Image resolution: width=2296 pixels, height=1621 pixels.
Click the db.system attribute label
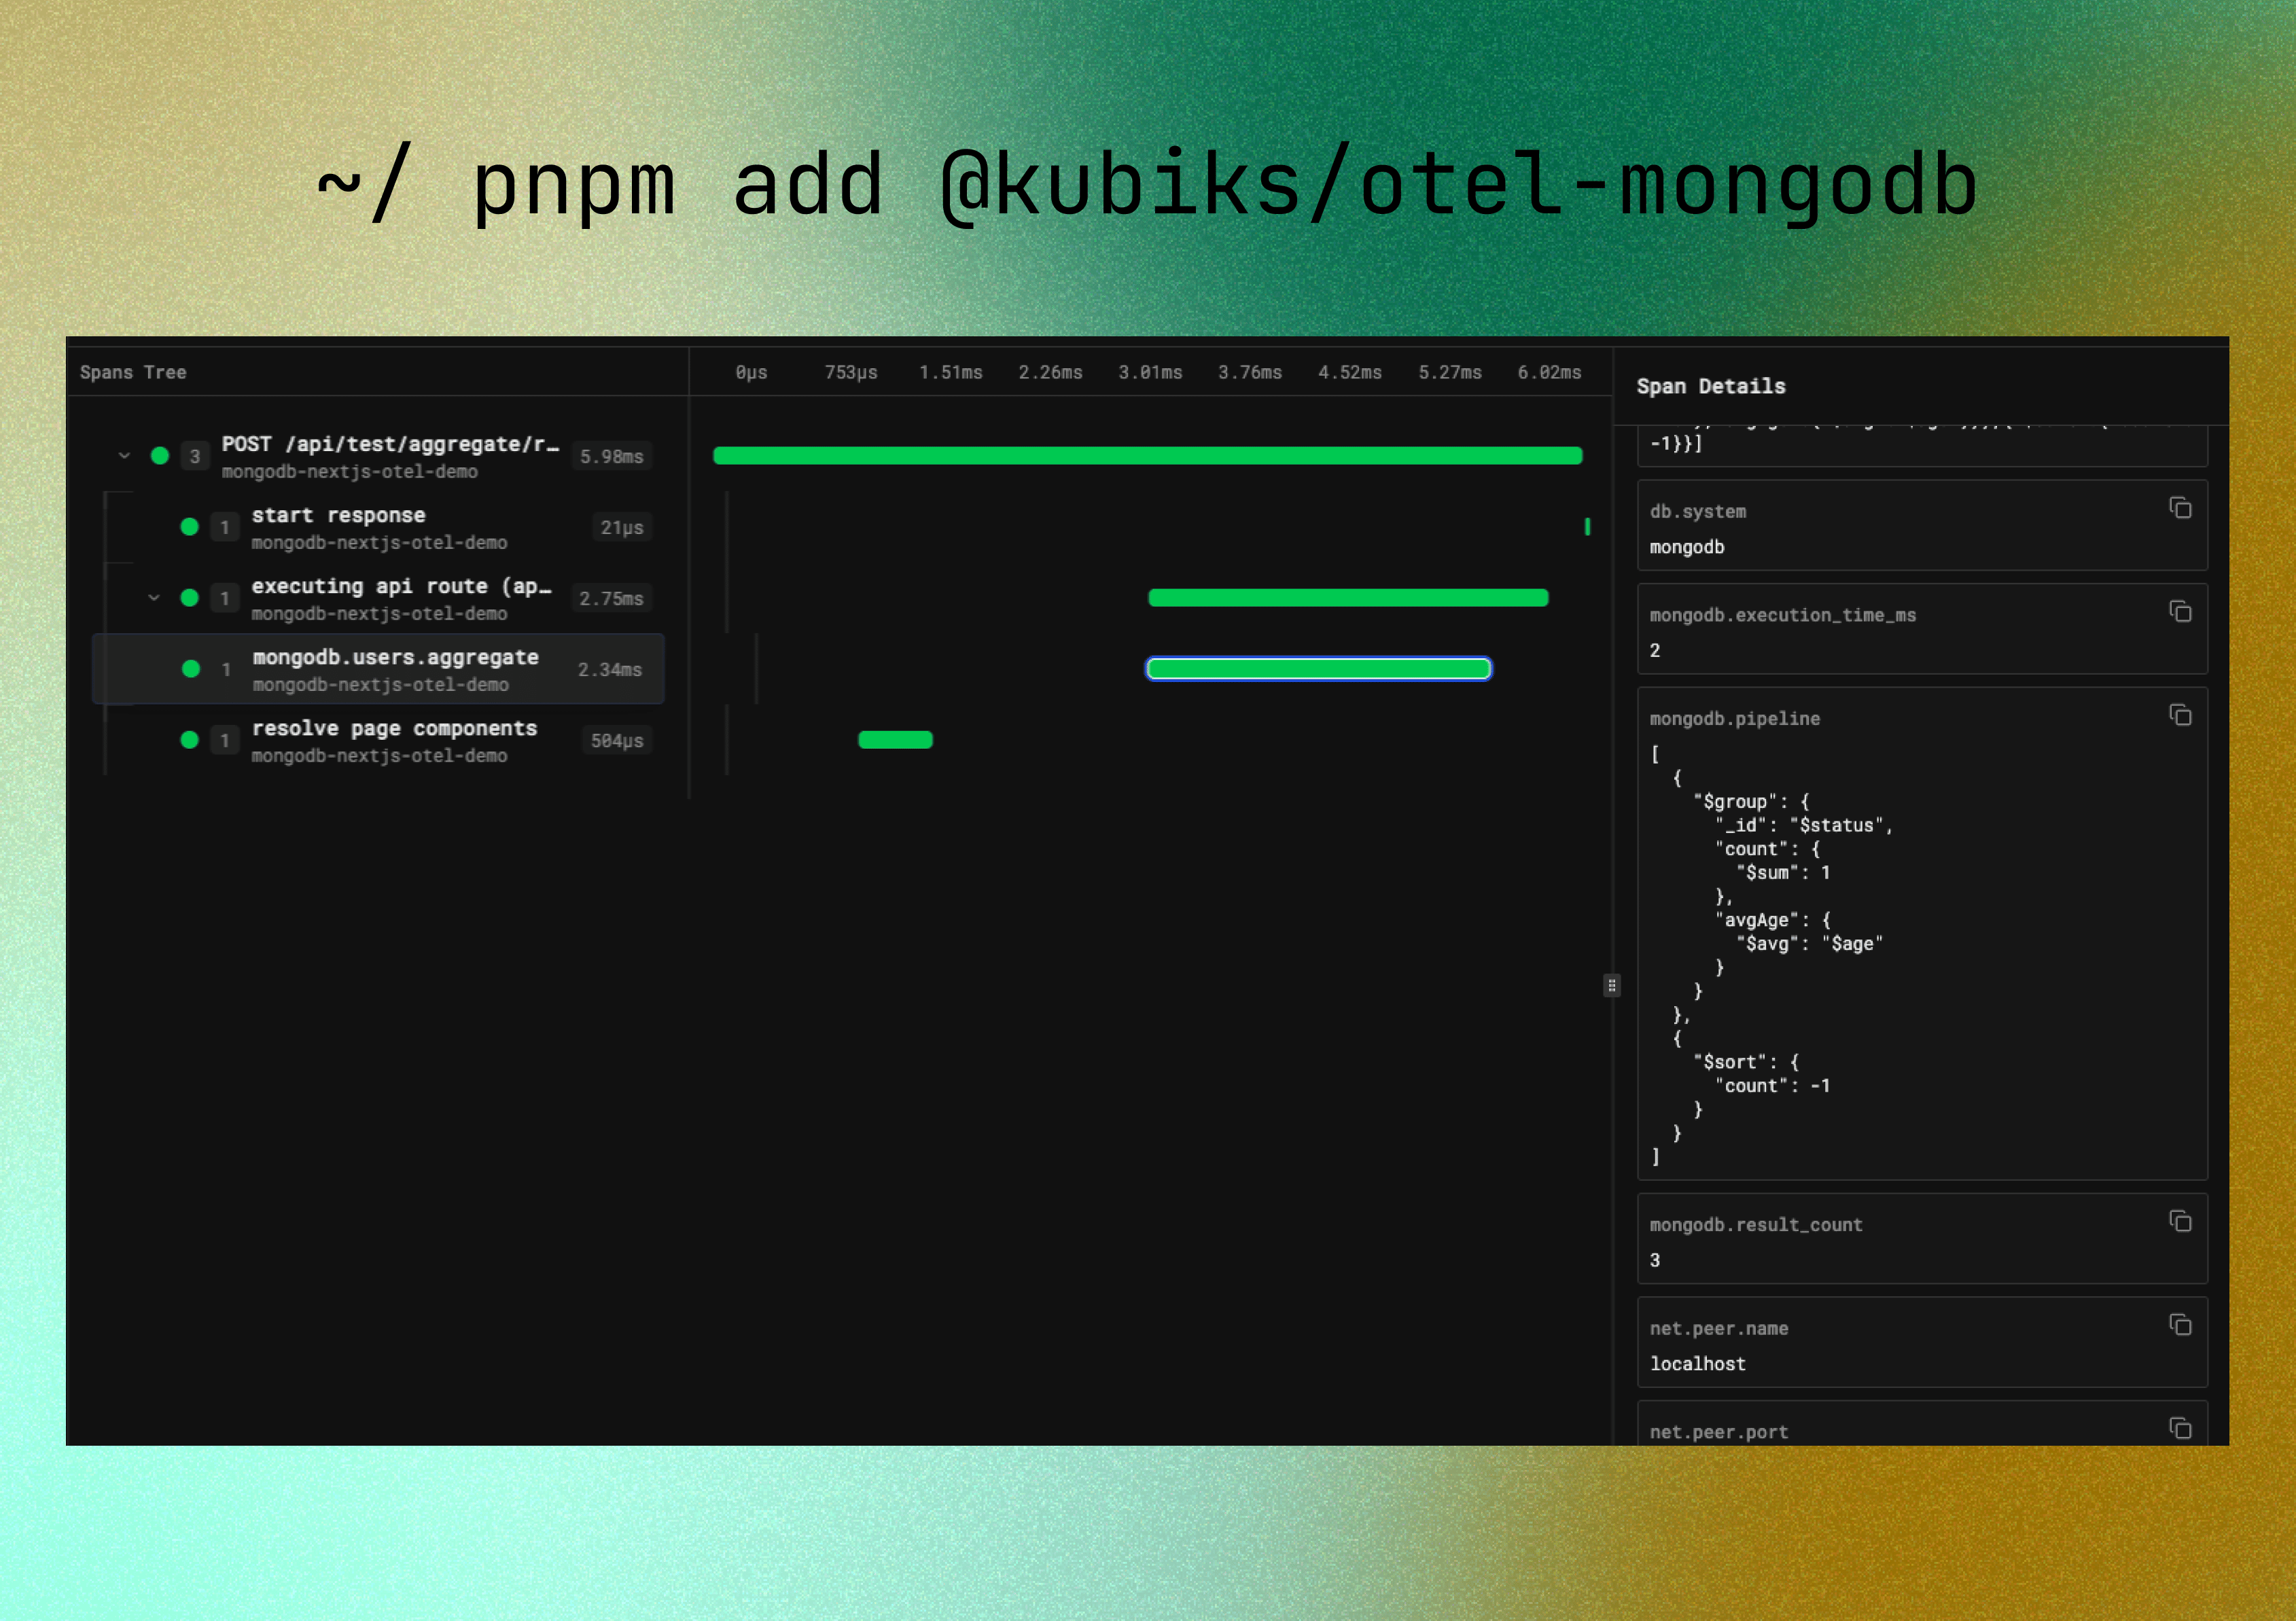click(x=1698, y=511)
